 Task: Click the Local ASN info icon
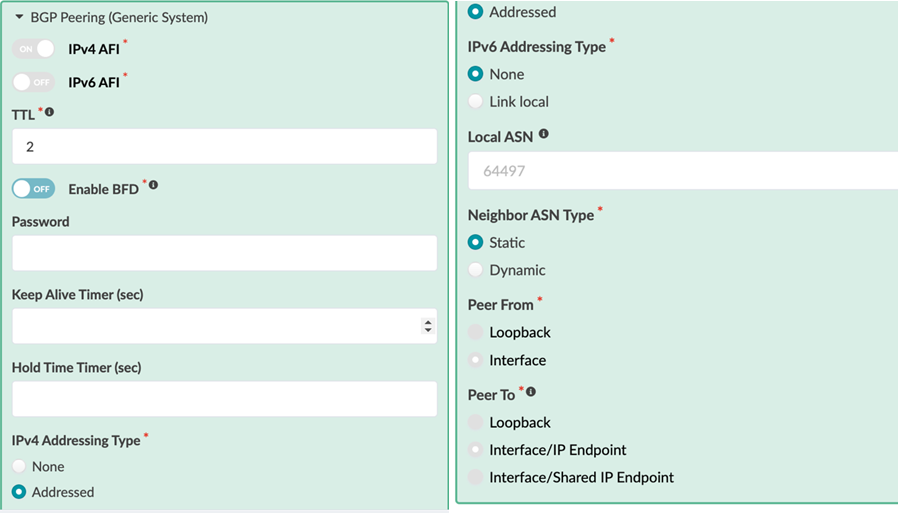coord(544,133)
